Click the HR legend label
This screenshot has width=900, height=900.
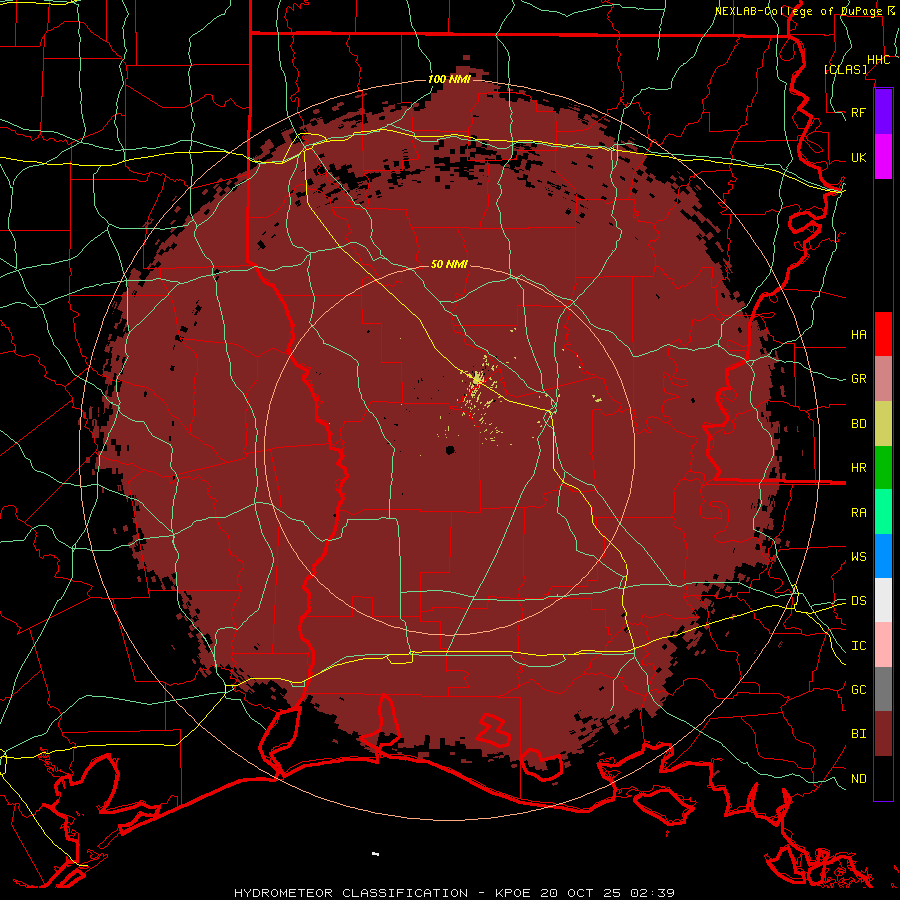pyautogui.click(x=859, y=468)
